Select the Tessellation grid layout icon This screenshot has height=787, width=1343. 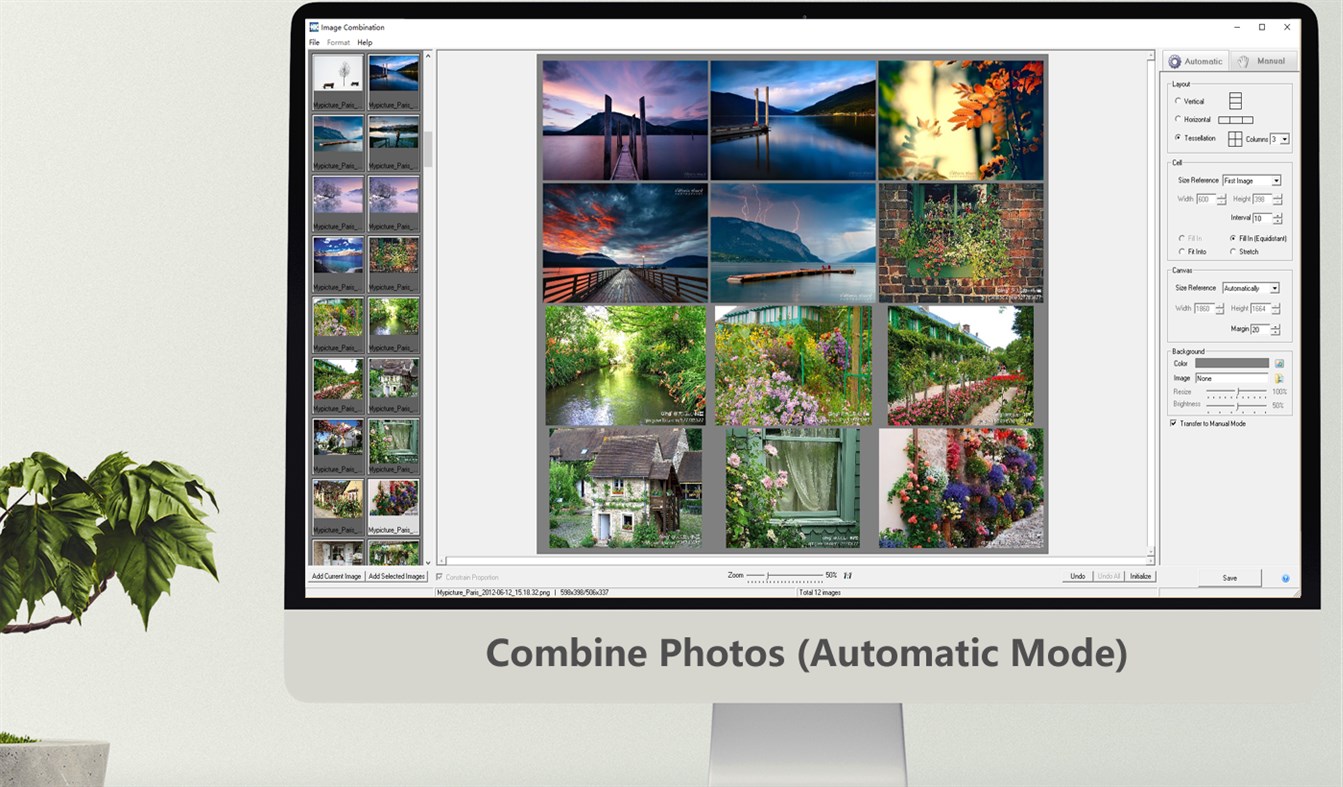tap(1234, 138)
